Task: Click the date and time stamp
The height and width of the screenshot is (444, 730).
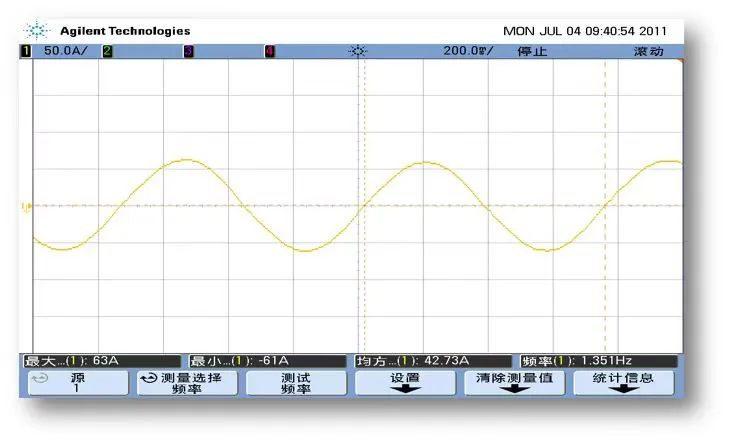Action: coord(585,31)
